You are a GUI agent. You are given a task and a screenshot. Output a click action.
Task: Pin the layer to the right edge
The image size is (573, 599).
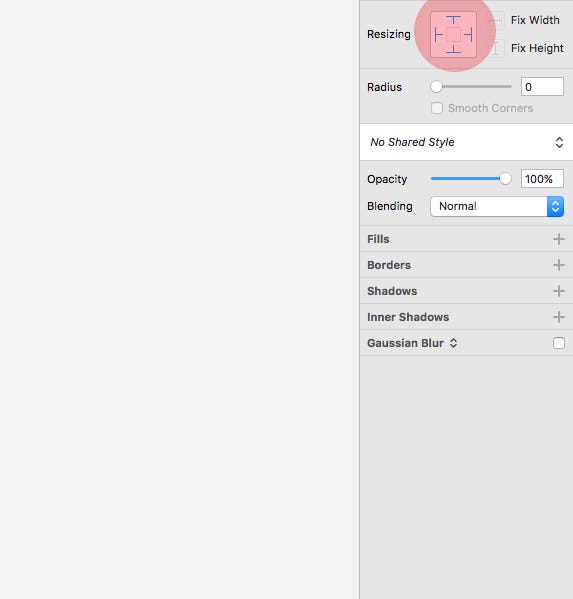pyautogui.click(x=468, y=35)
